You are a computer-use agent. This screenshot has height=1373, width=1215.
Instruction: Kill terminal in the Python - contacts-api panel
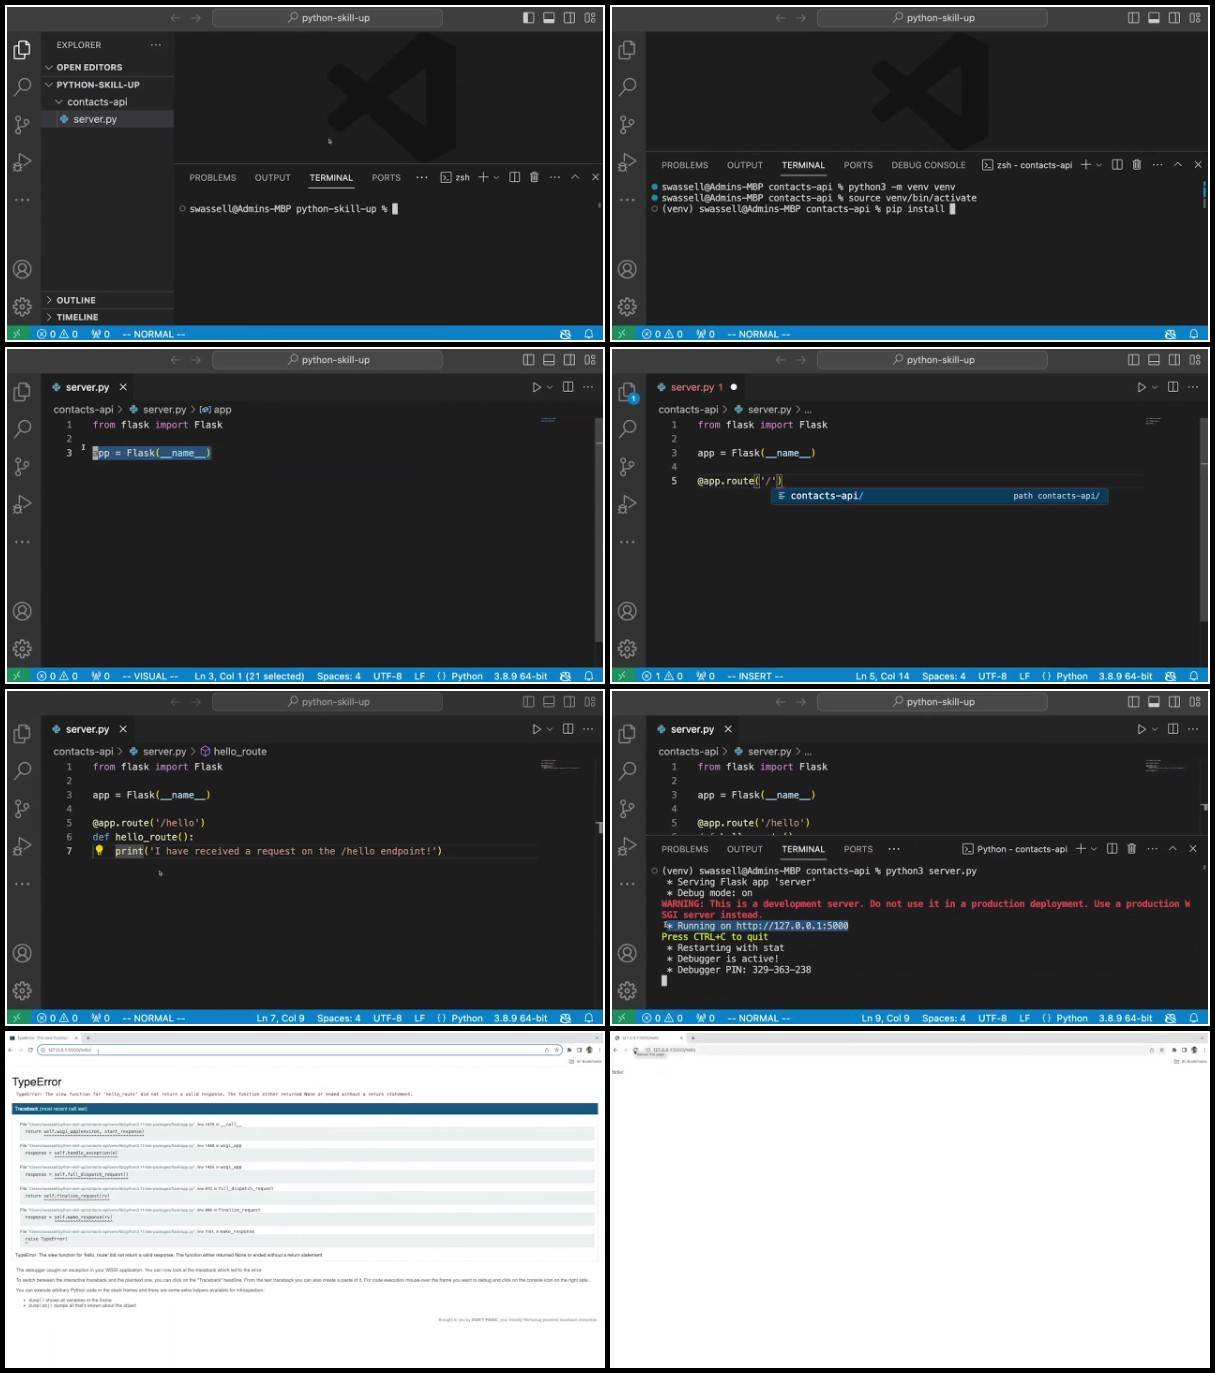[x=1132, y=849]
